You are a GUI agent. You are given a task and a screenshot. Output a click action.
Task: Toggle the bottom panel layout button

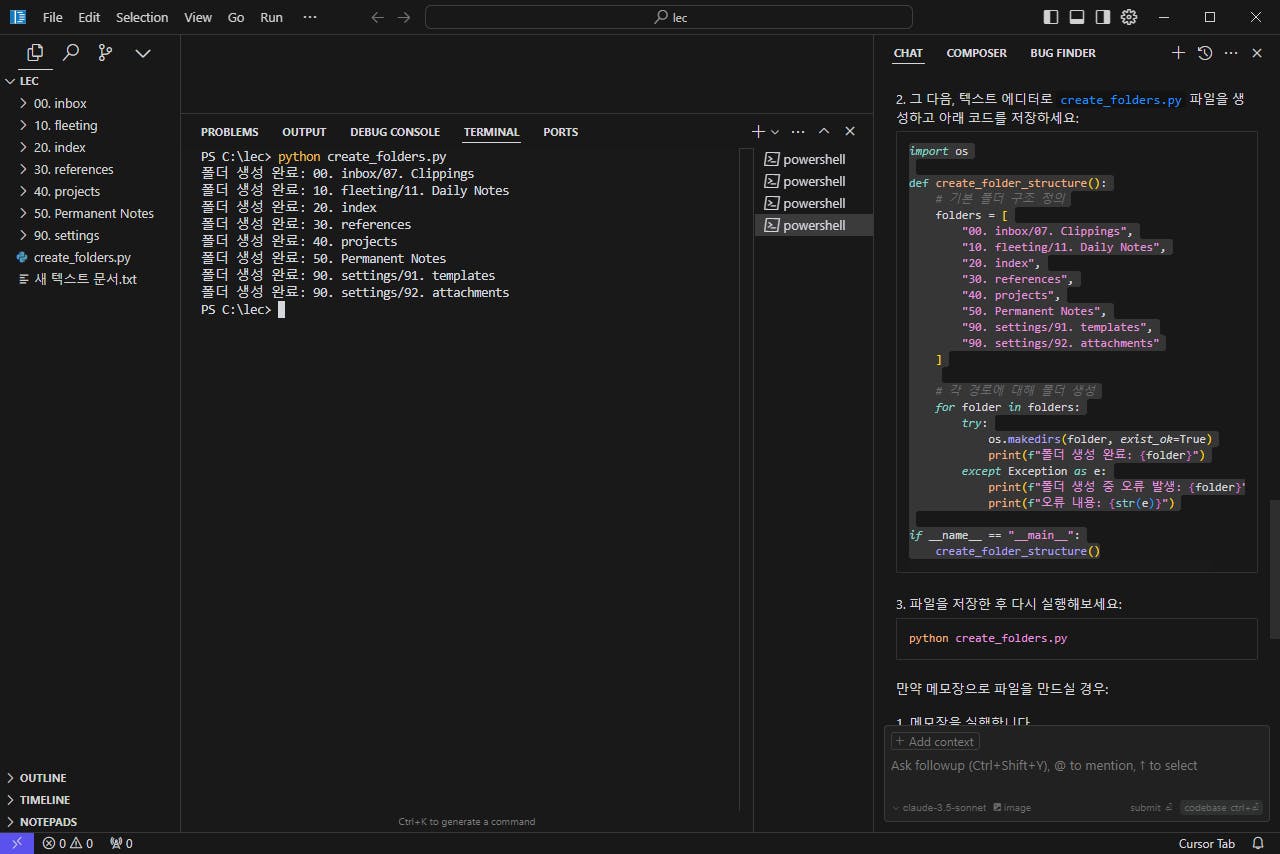coord(1077,17)
